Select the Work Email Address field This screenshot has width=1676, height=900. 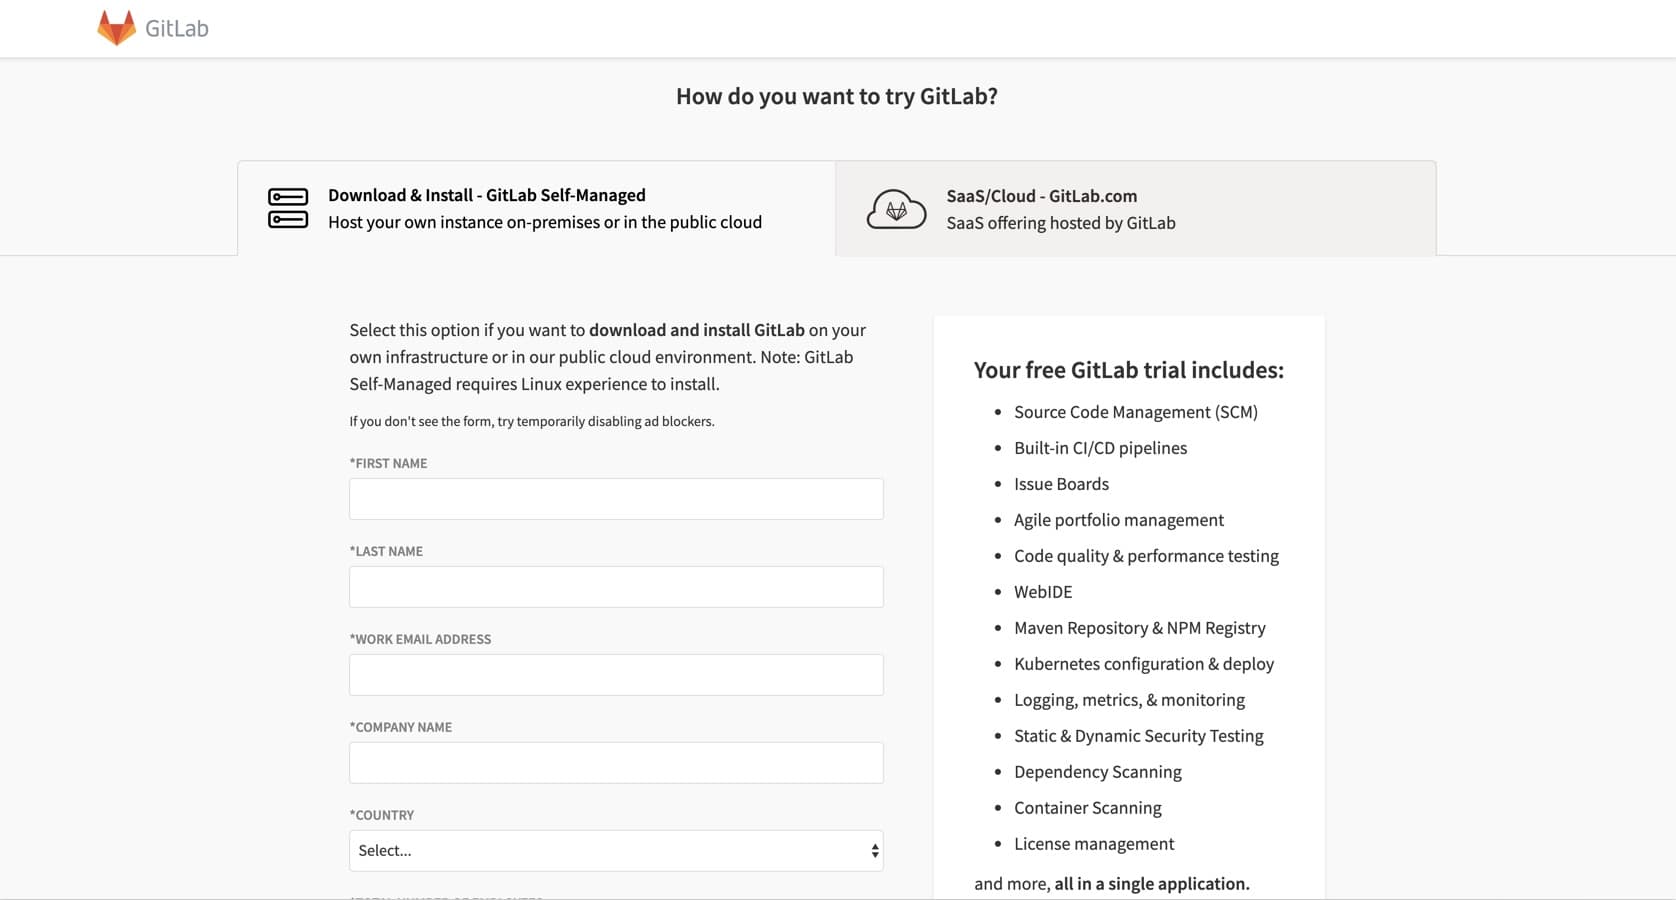(x=616, y=675)
